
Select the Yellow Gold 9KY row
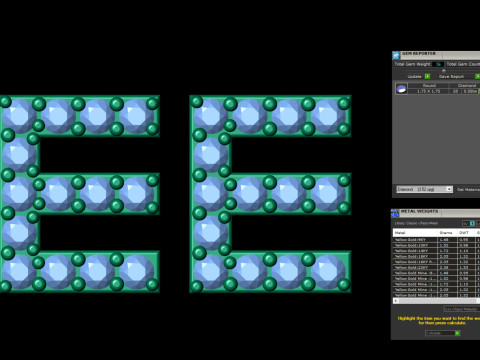tap(436, 240)
